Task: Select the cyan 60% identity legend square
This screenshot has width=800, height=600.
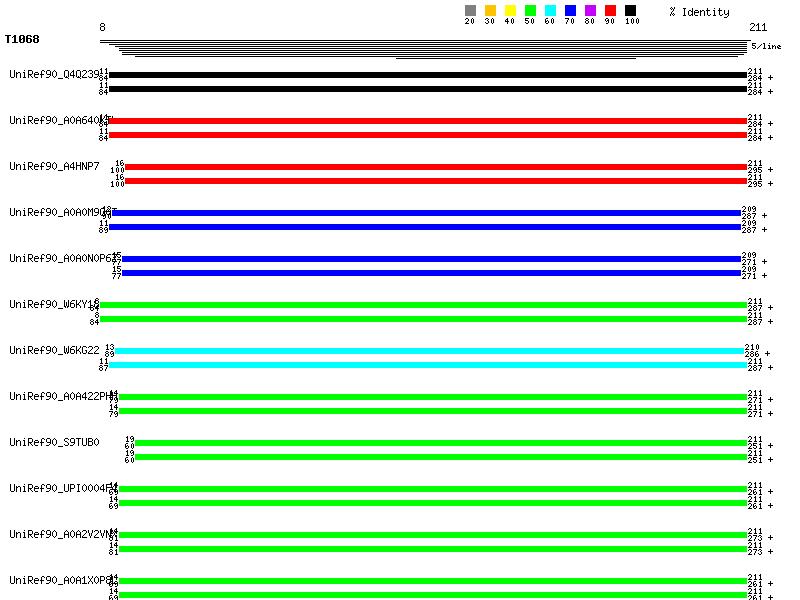Action: click(x=550, y=11)
